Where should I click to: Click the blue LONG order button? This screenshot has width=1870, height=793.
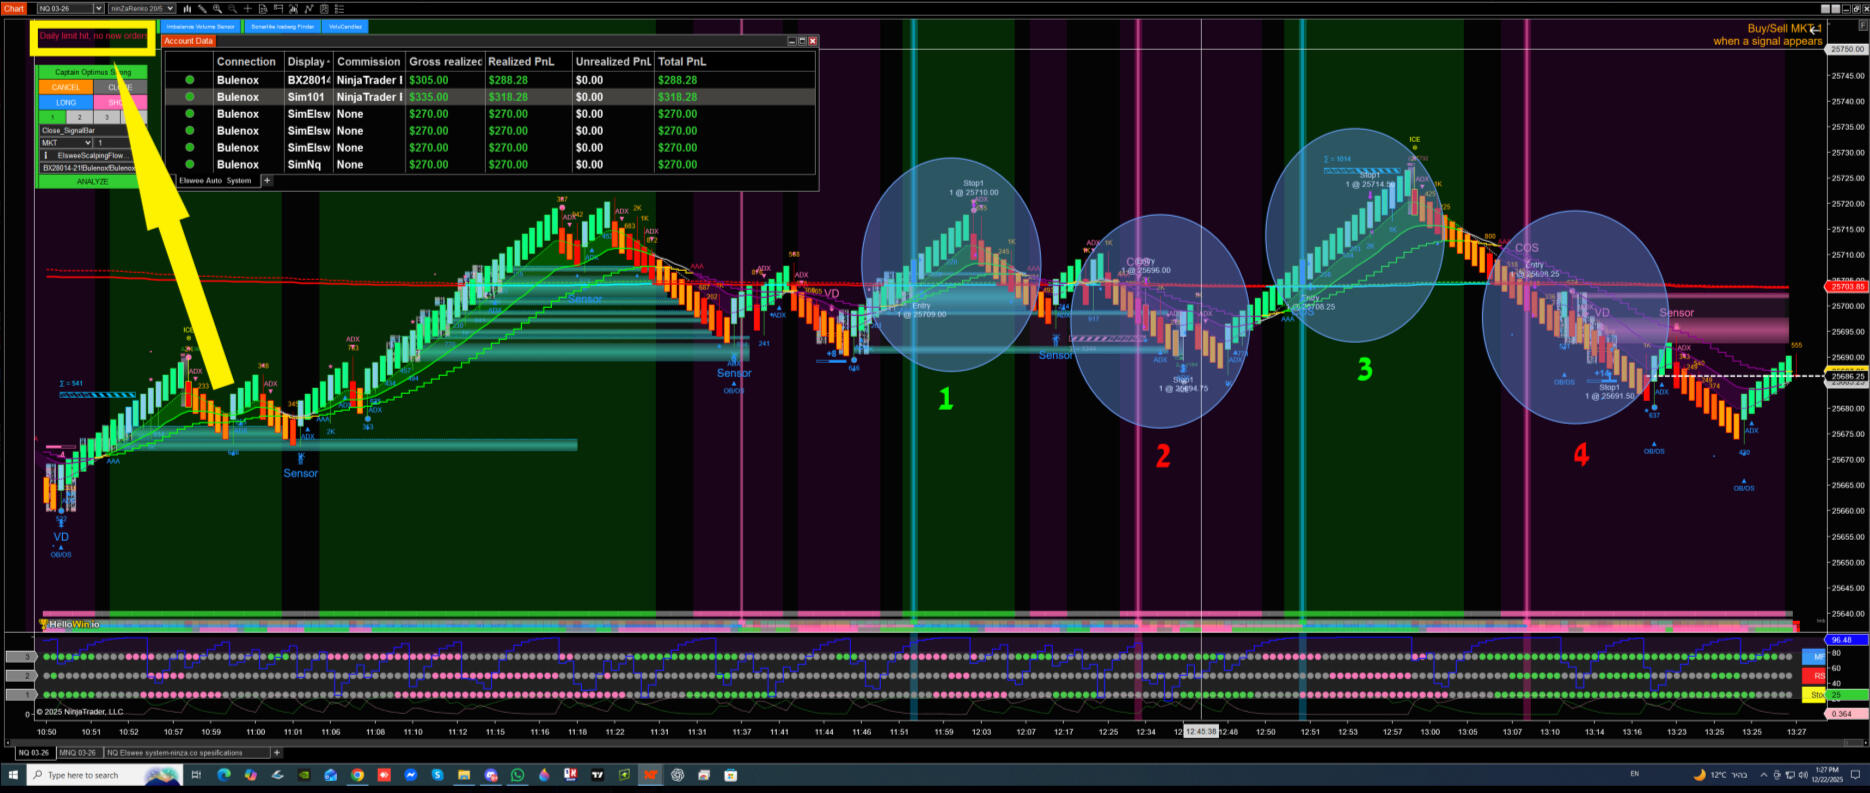(x=66, y=102)
